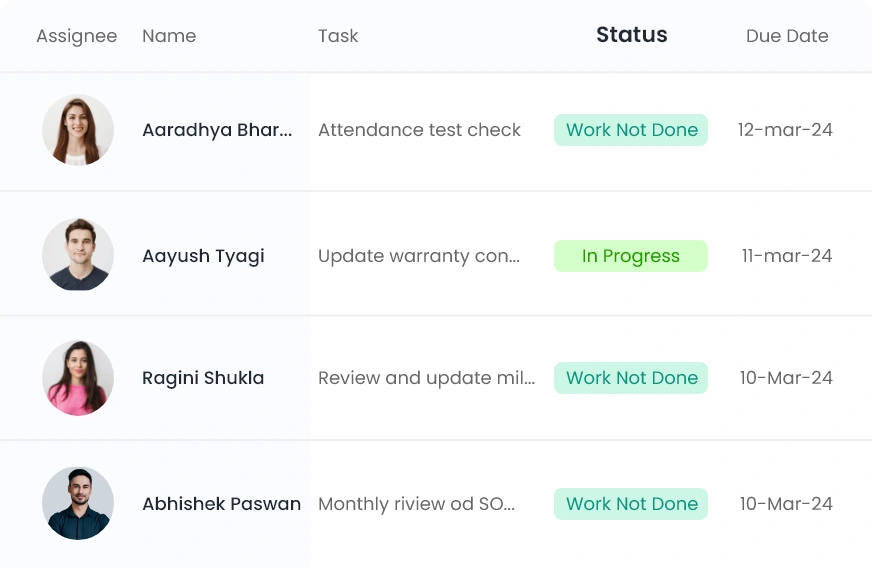Image resolution: width=872 pixels, height=568 pixels.
Task: Open the Update warranty task
Action: click(x=419, y=256)
